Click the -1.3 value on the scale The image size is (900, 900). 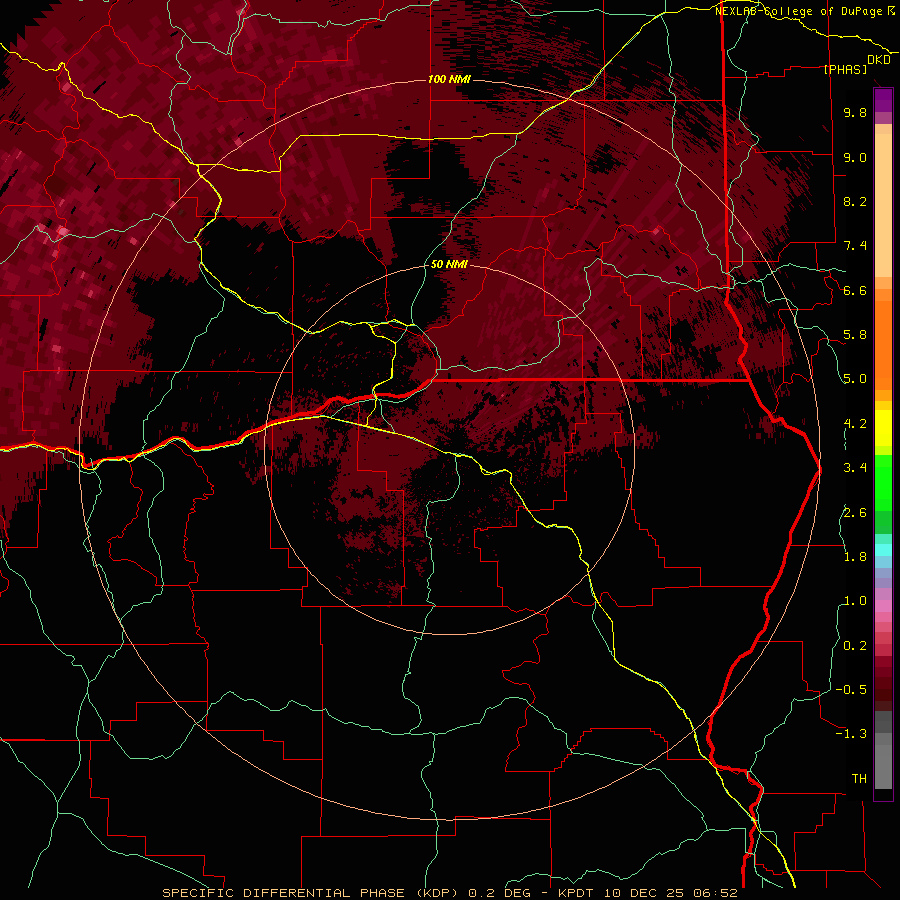pyautogui.click(x=851, y=734)
